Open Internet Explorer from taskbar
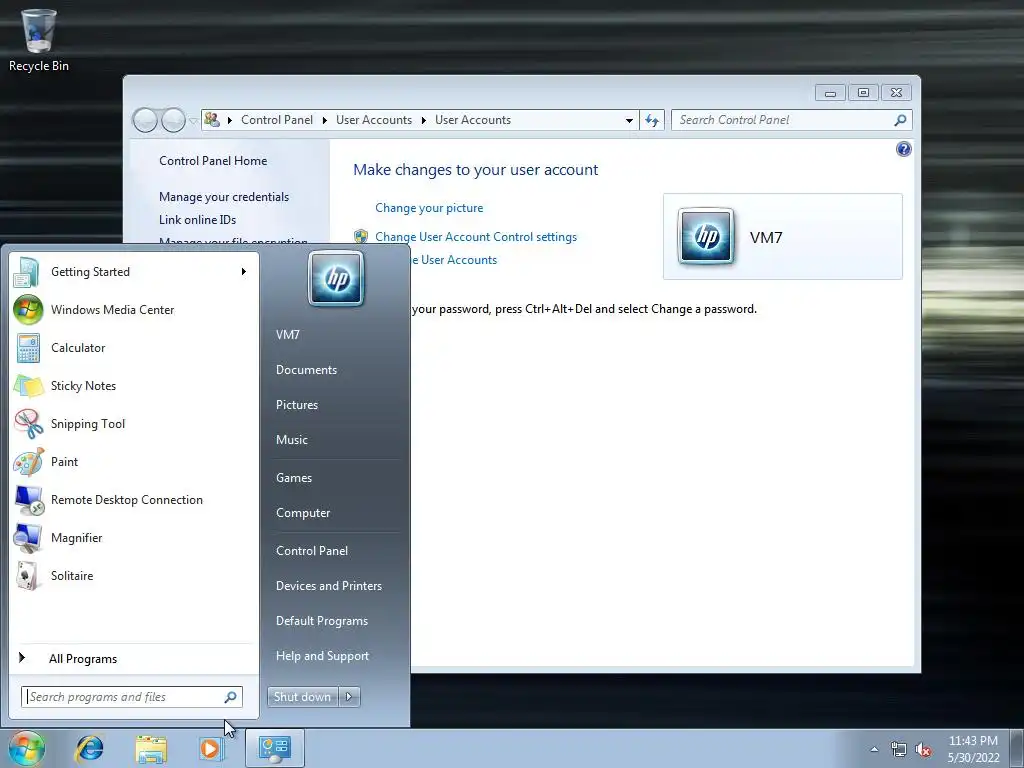 point(89,748)
